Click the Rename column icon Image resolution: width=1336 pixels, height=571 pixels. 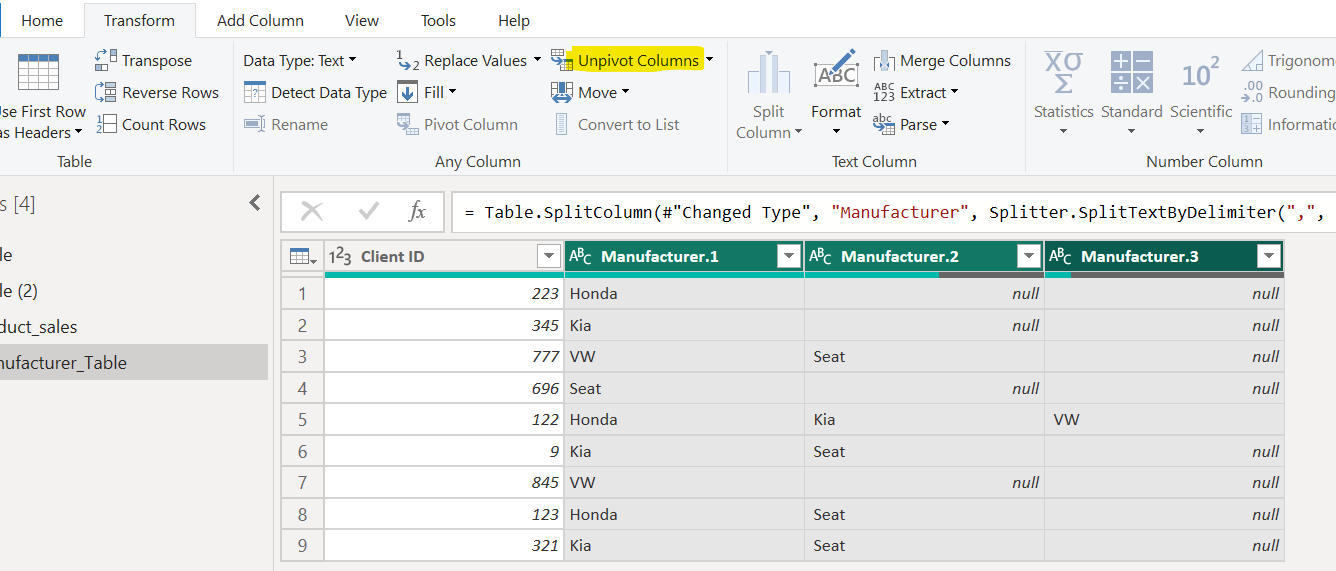point(255,125)
